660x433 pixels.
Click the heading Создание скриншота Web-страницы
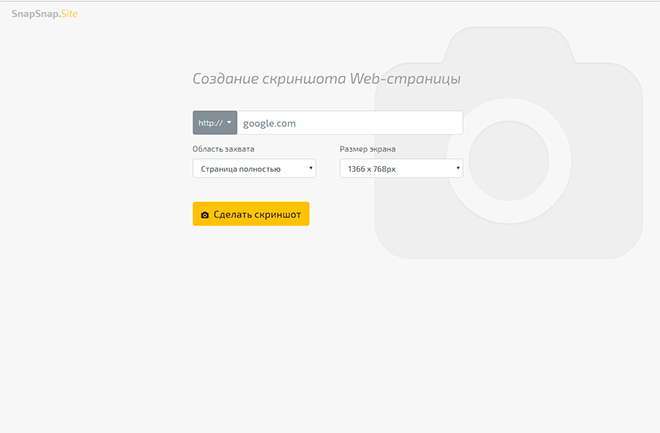327,79
